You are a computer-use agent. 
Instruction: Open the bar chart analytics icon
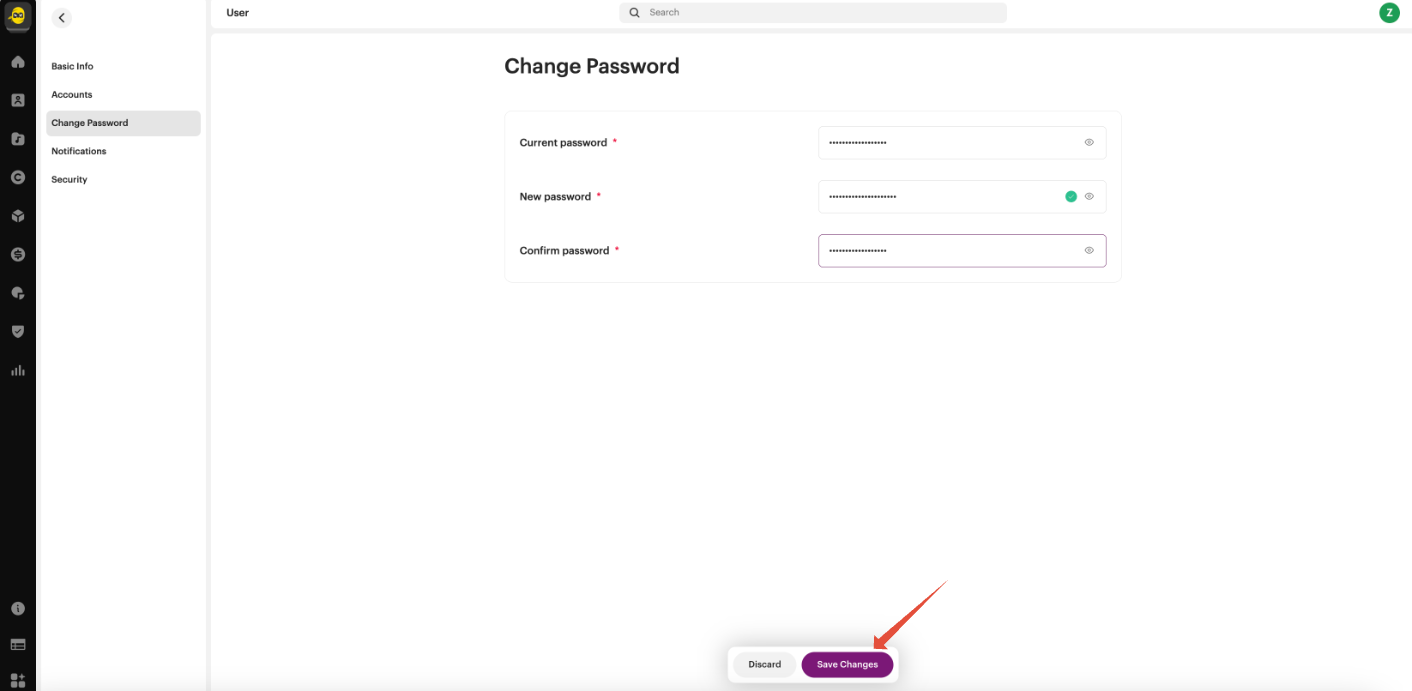[17, 370]
